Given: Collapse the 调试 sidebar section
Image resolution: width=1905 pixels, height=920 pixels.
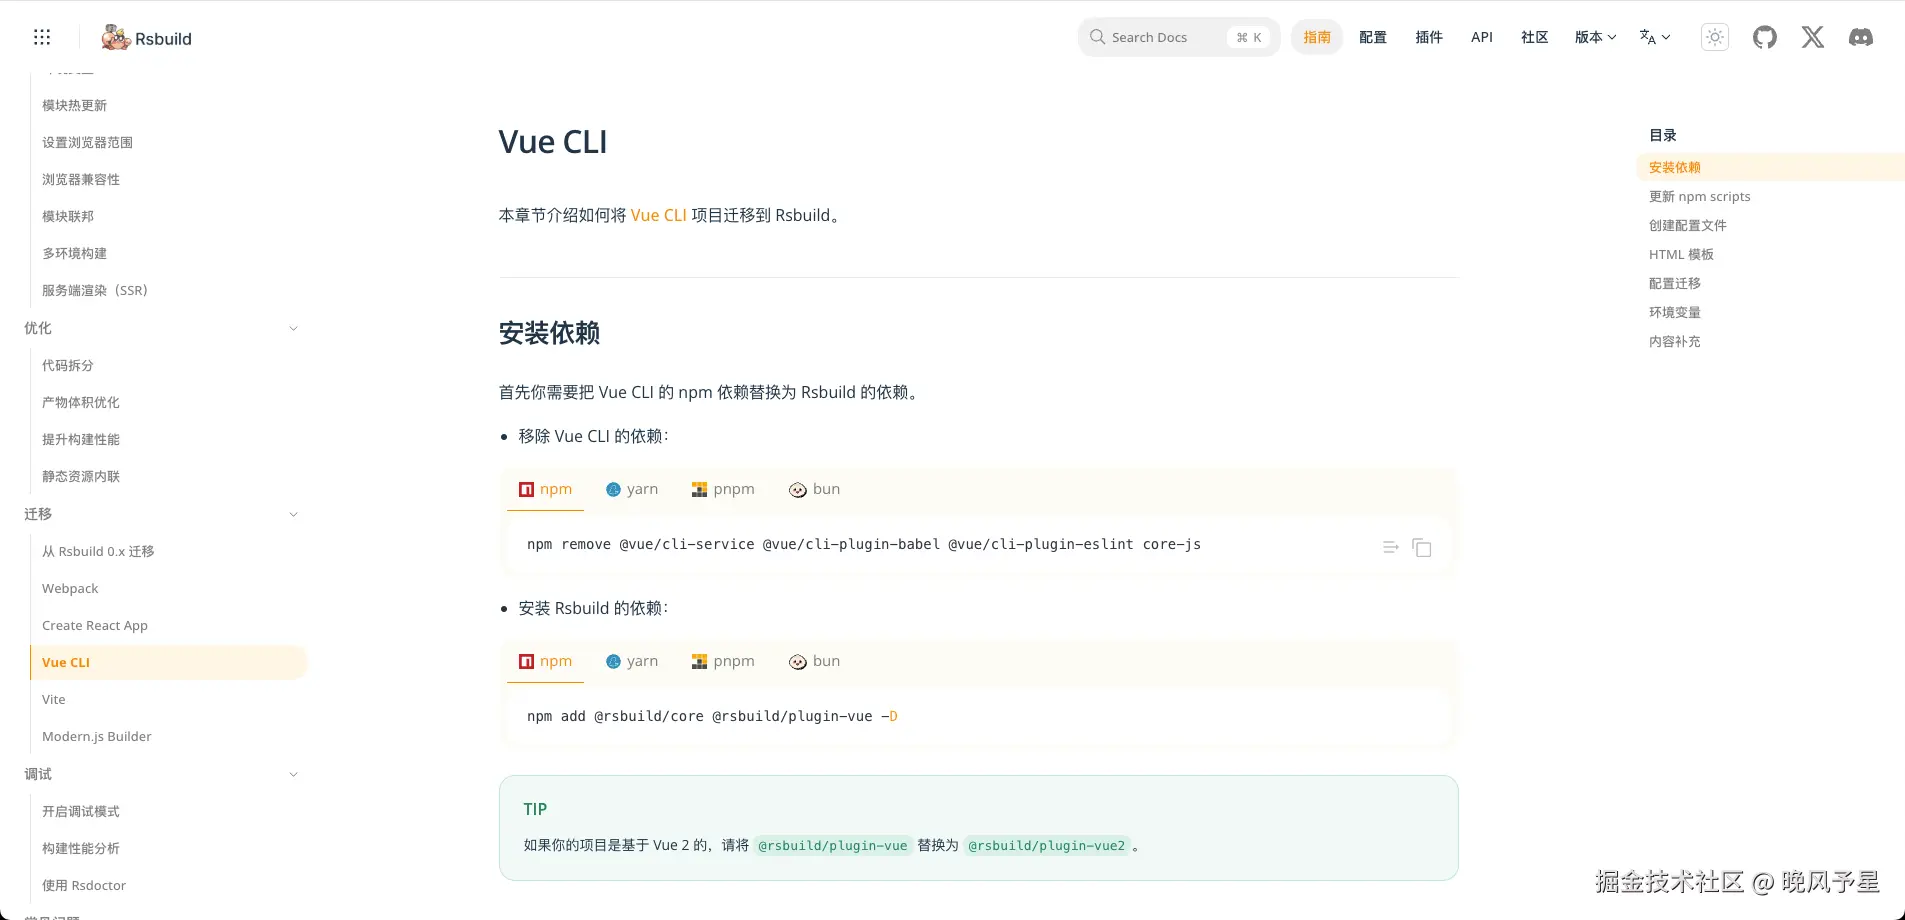Looking at the screenshot, I should (x=293, y=774).
